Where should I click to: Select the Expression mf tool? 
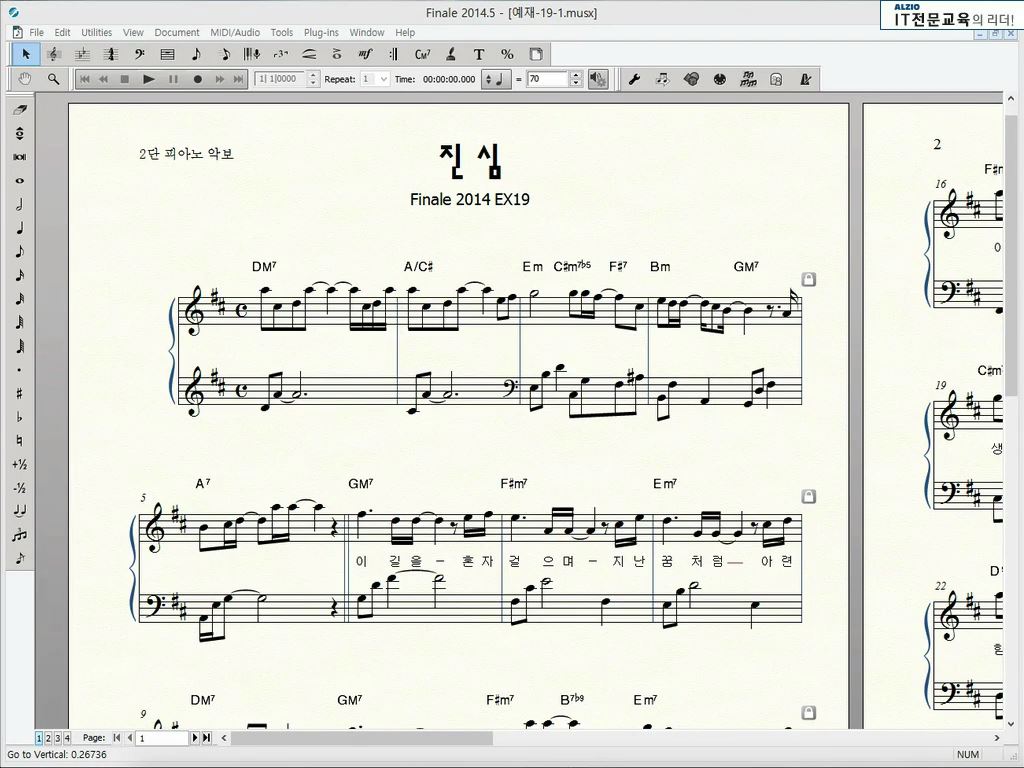click(365, 54)
